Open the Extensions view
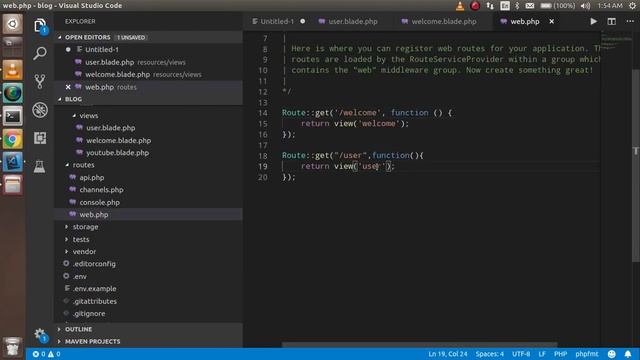Screen dimensions: 640x360 click(40, 138)
